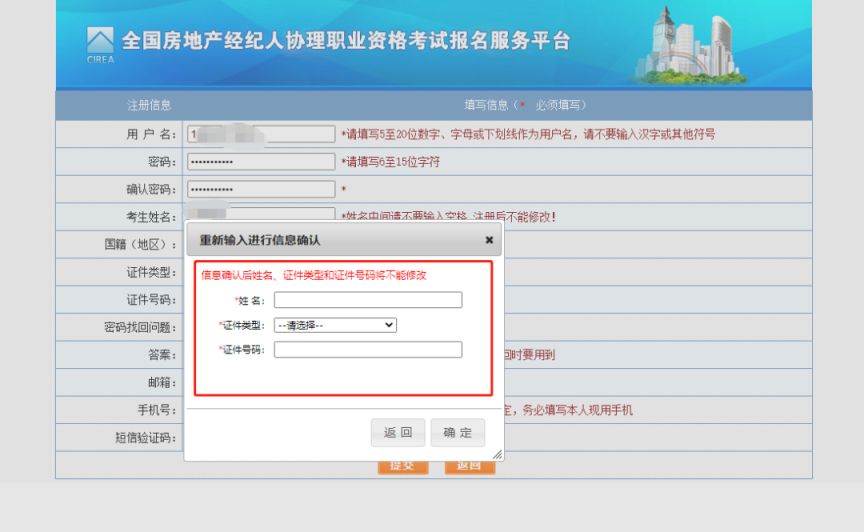Click the 答案 label
Screen dimensions: 864x532
pos(161,355)
